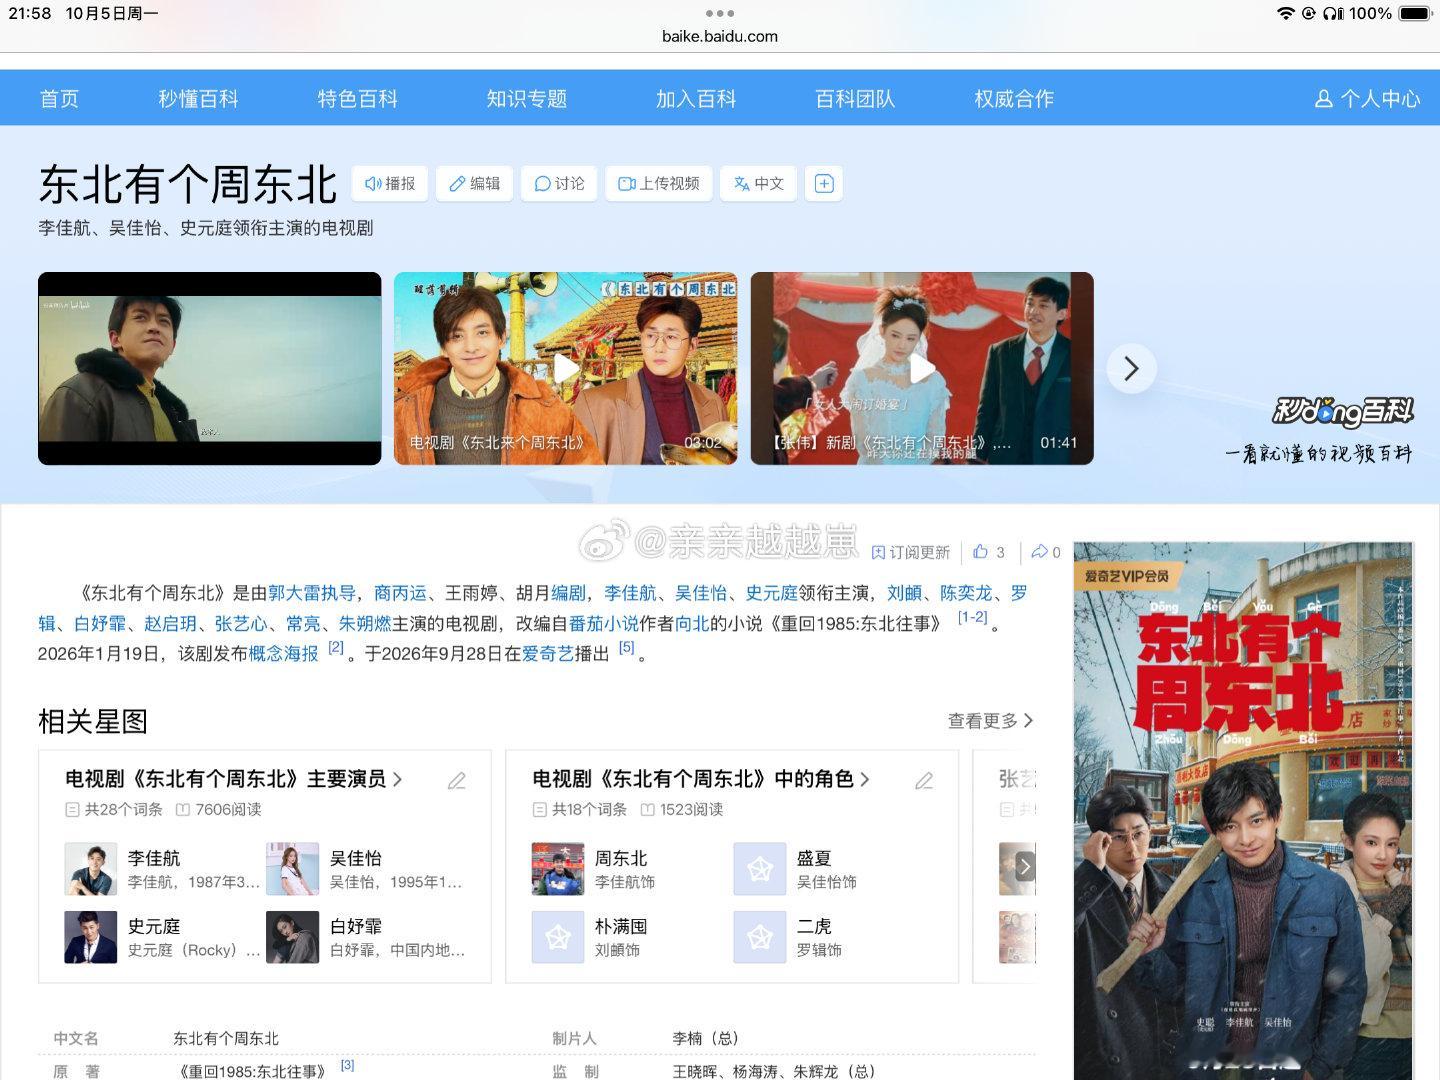Open citation [5] reference

[627, 648]
